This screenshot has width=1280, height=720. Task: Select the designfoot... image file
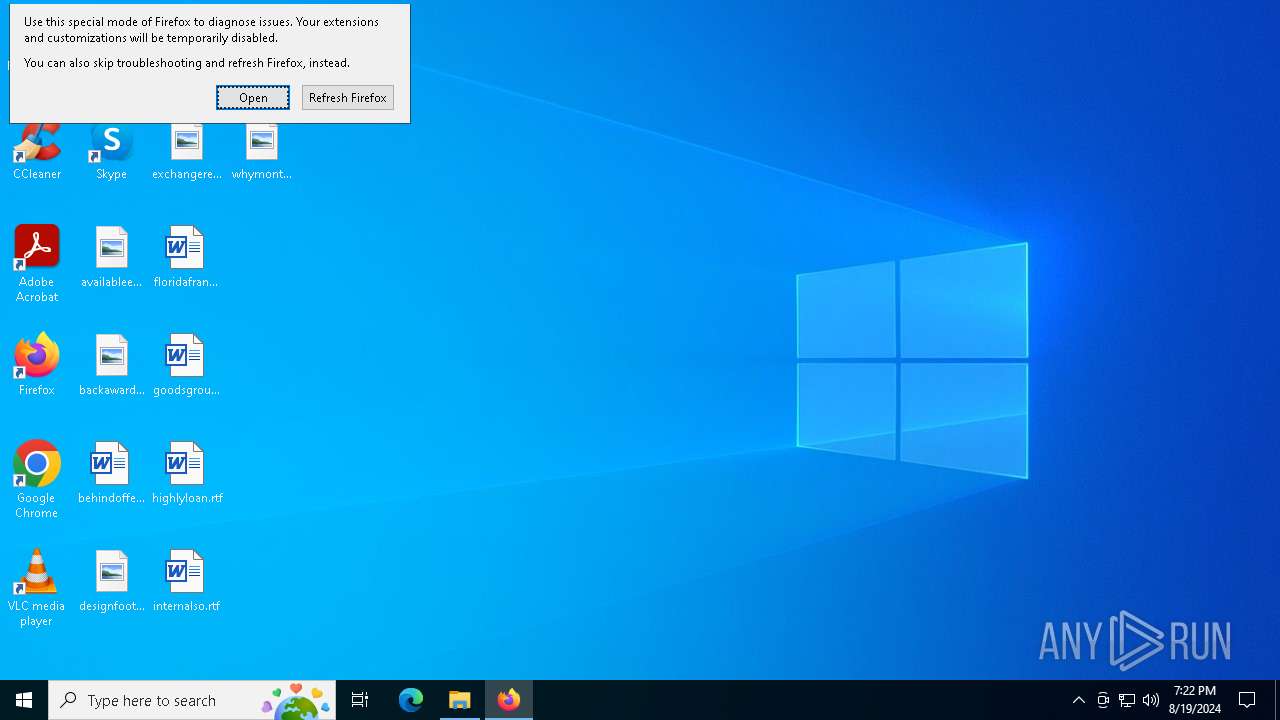coord(111,581)
